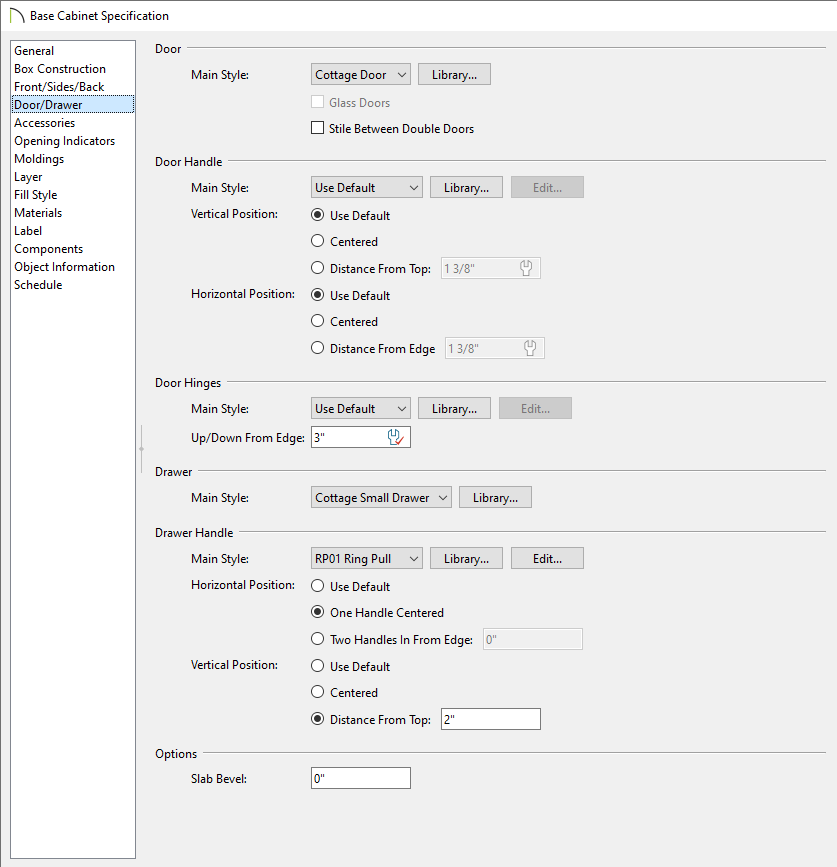Click the wrench icon in Door Handle Distance From Top field
This screenshot has width=837, height=867.
[x=526, y=268]
